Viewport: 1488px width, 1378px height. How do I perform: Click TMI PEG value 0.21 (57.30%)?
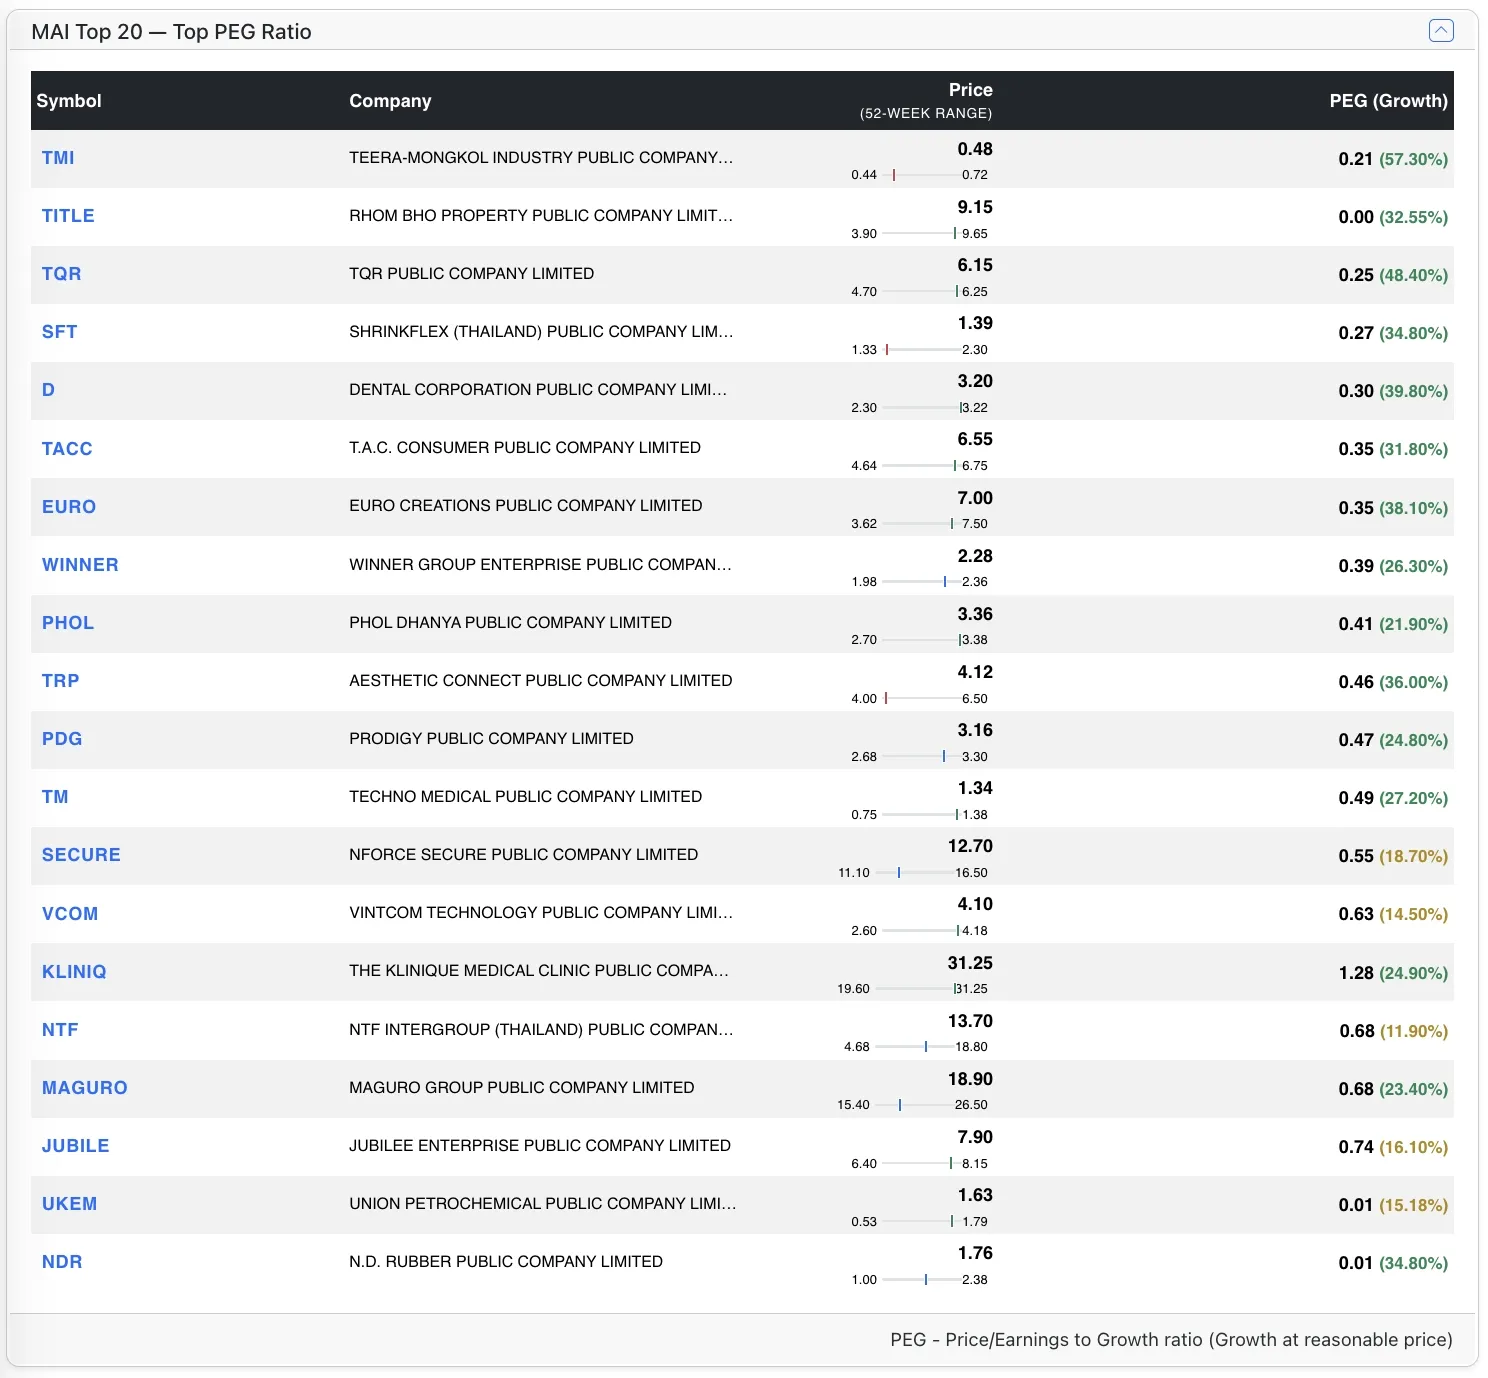1393,159
